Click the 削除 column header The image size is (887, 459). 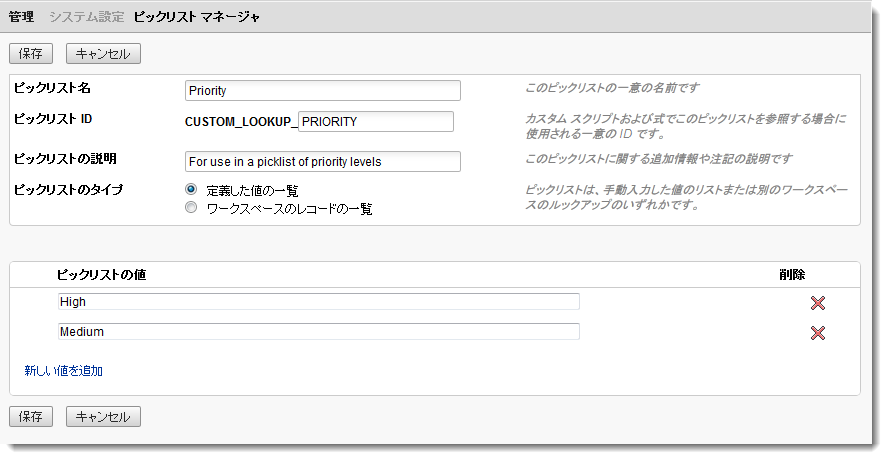(792, 275)
